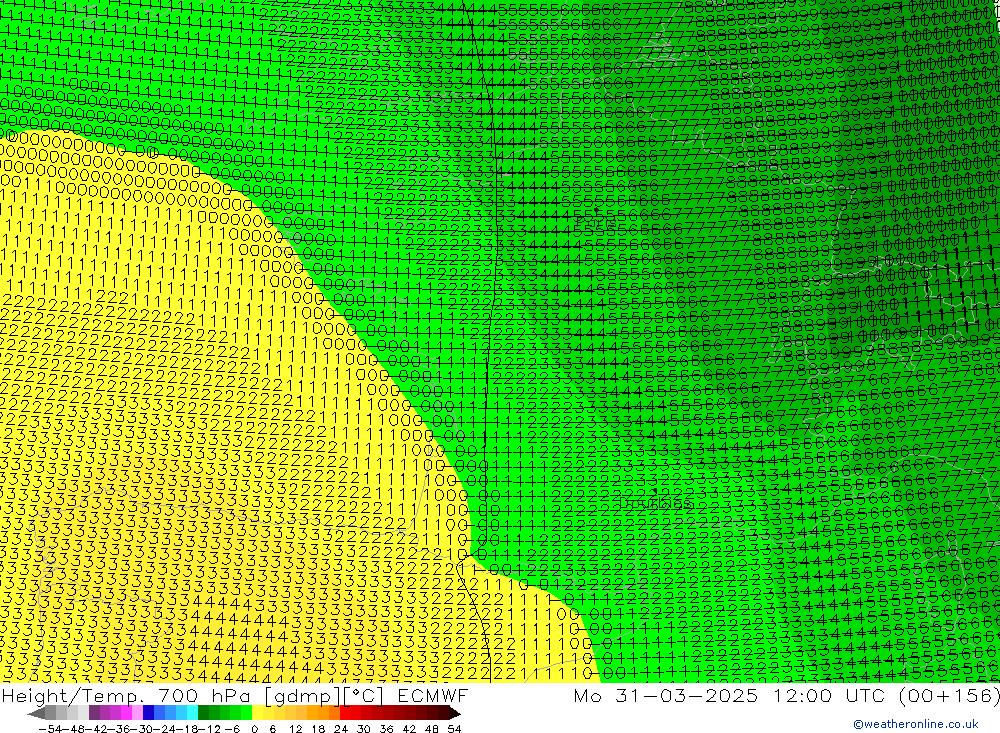Click the date "31-03-2025"

pyautogui.click(x=686, y=695)
